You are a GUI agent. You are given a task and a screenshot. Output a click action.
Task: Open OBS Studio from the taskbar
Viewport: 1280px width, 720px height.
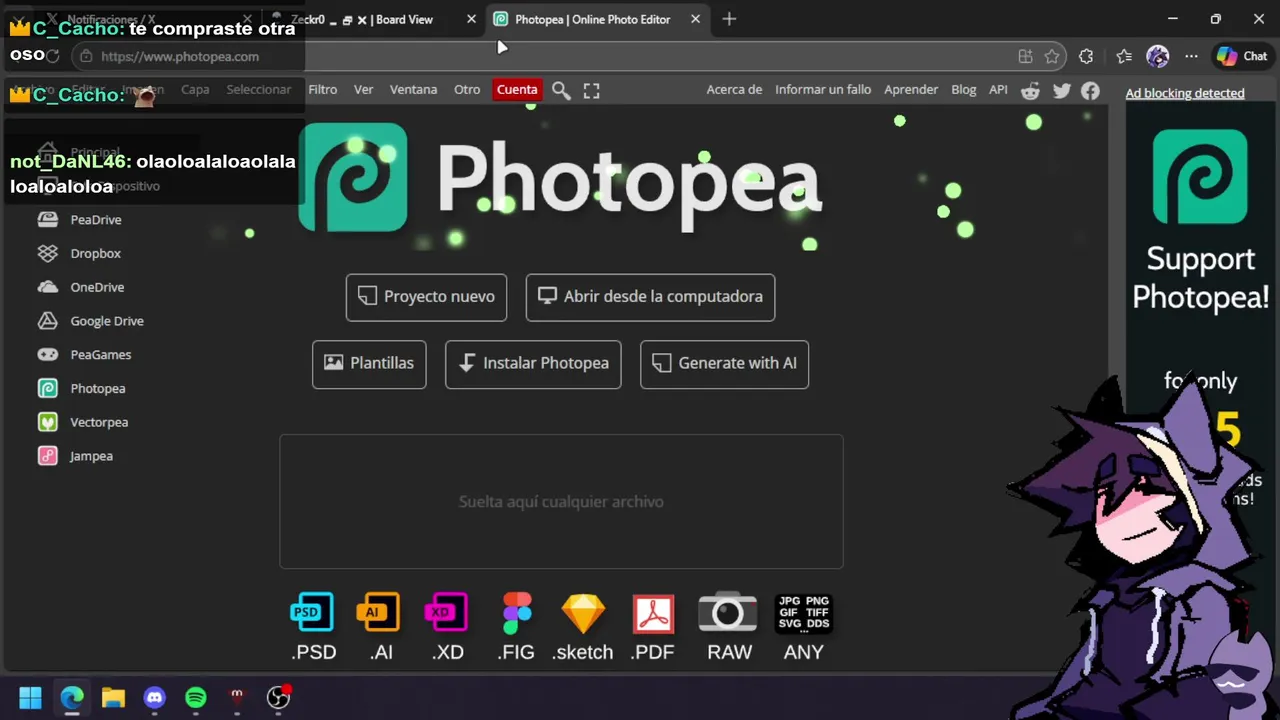279,698
